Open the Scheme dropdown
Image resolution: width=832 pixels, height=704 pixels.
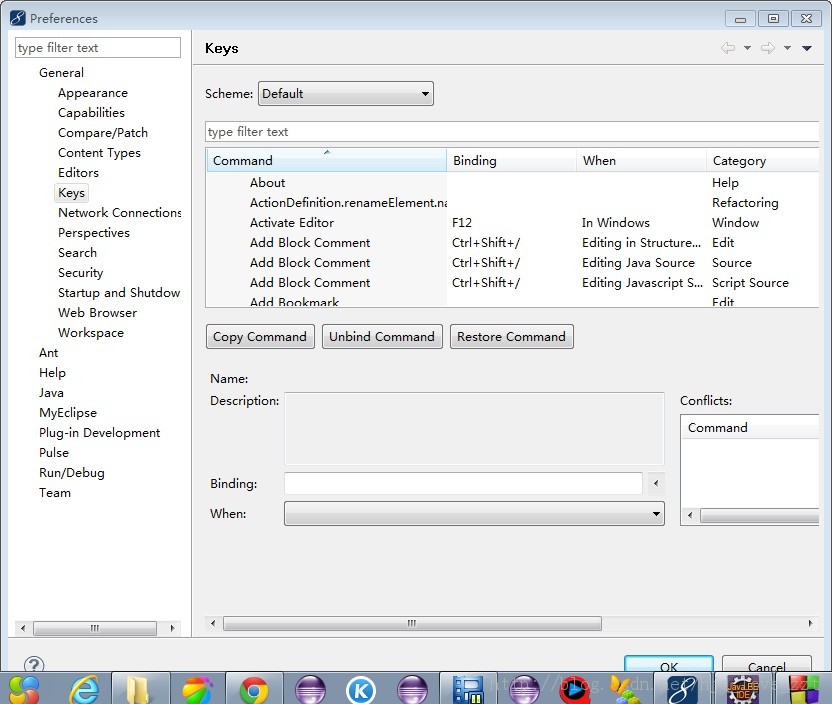pyautogui.click(x=346, y=94)
